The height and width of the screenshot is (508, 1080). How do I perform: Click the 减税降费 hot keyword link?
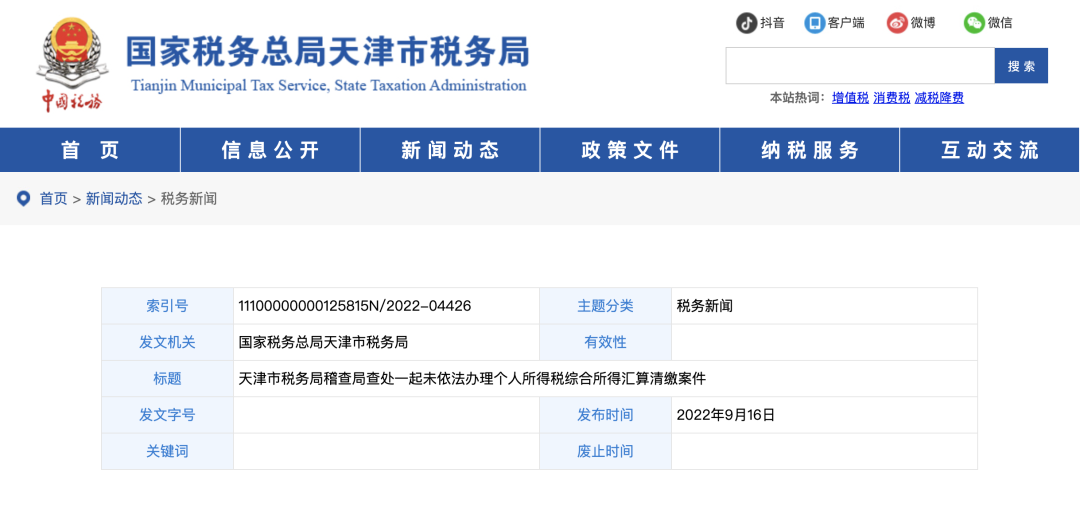(x=939, y=98)
